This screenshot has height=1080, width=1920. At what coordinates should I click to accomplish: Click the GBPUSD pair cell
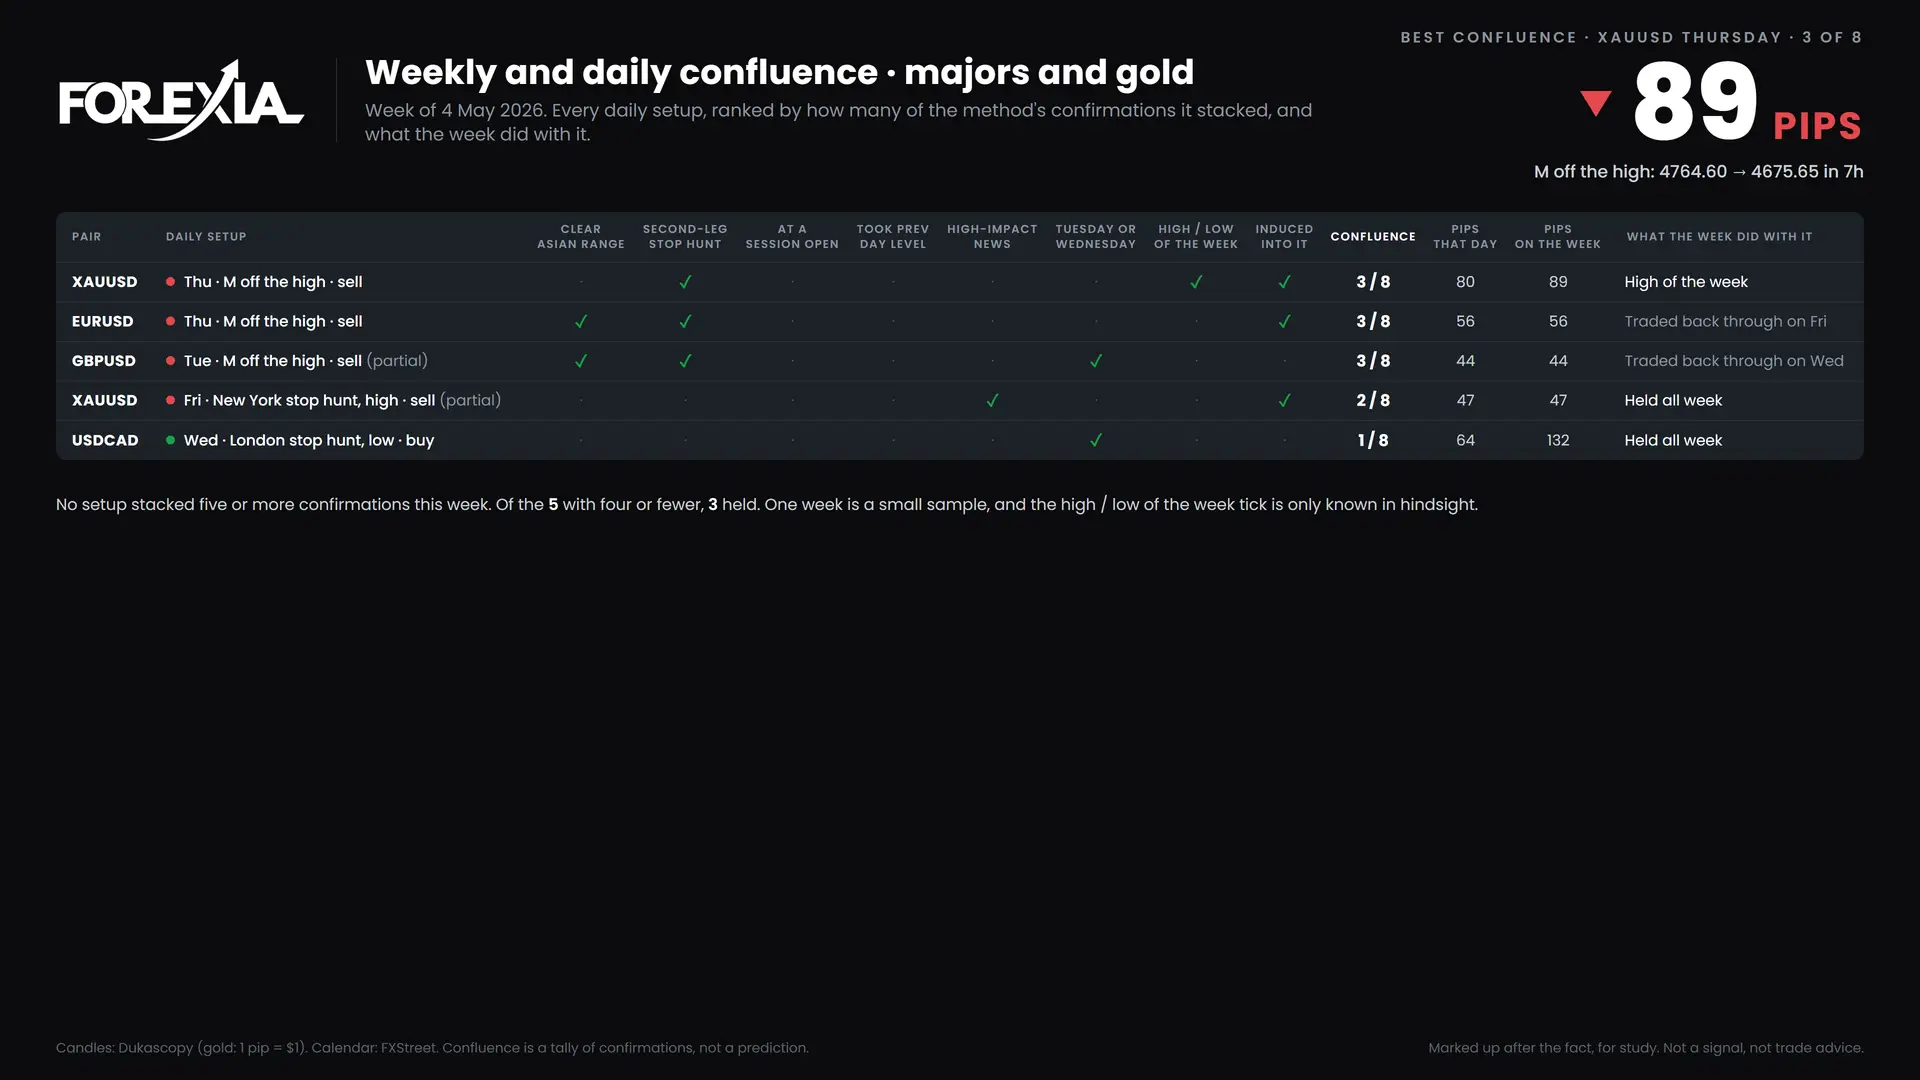pos(104,361)
